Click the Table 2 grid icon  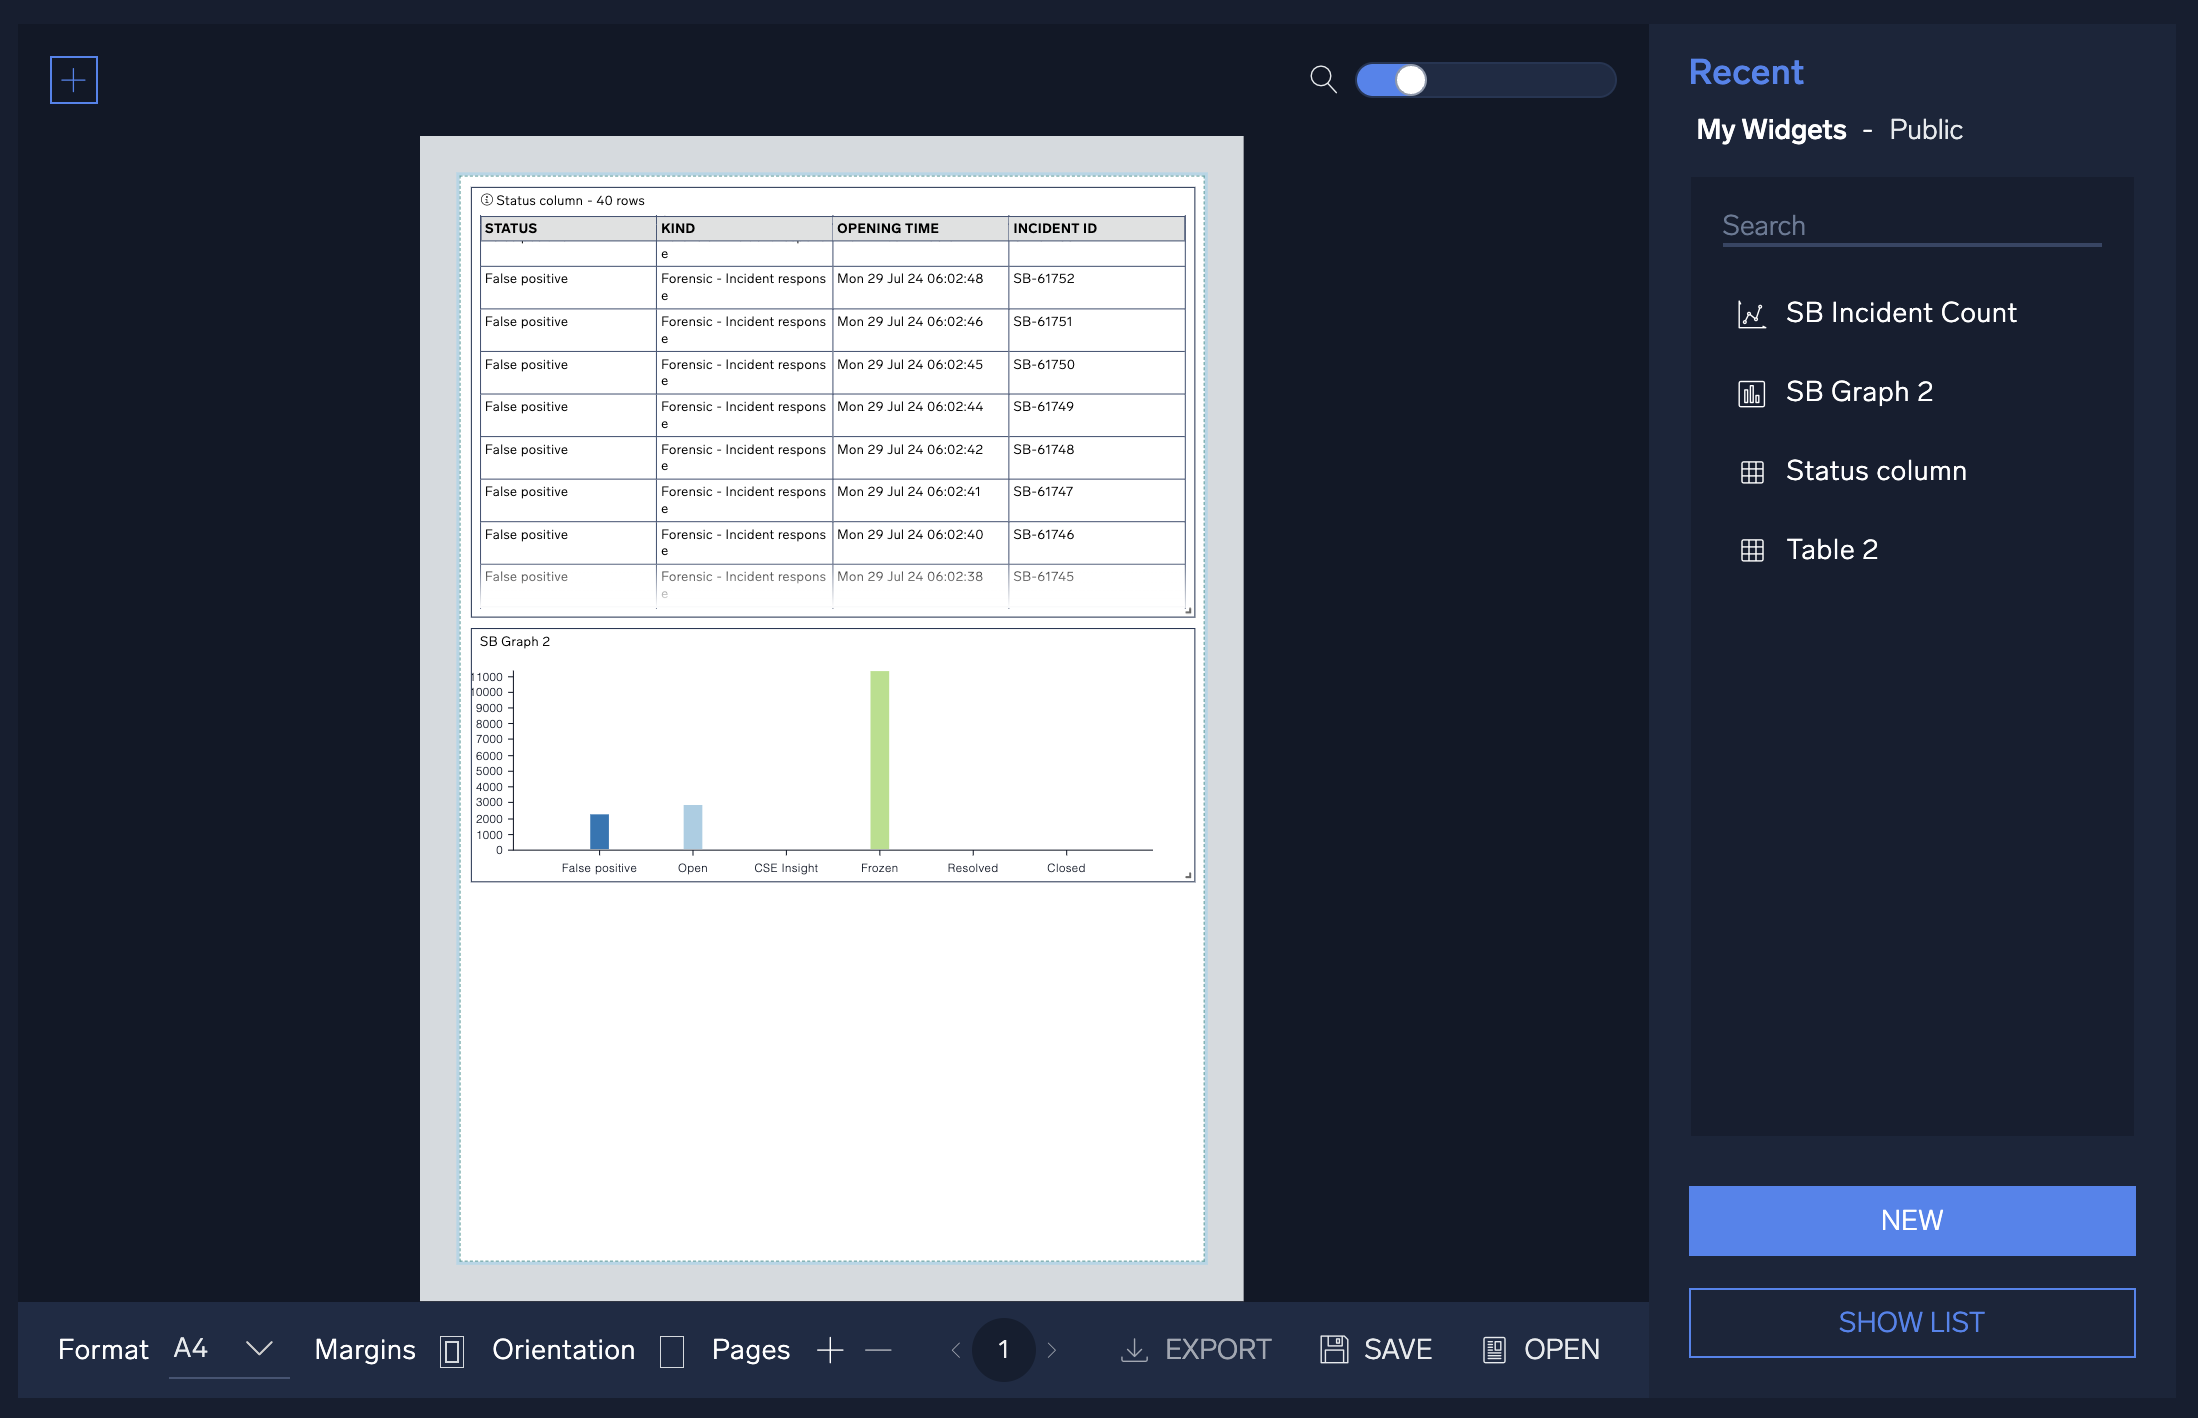pyautogui.click(x=1752, y=549)
